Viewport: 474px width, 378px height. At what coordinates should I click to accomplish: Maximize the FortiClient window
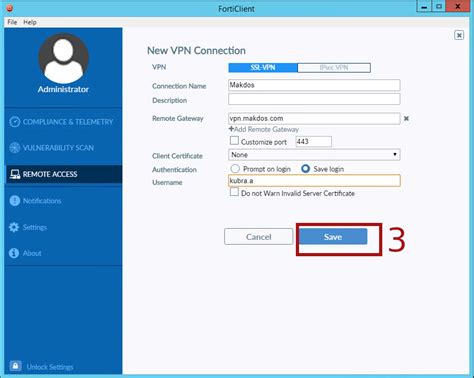click(x=439, y=7)
